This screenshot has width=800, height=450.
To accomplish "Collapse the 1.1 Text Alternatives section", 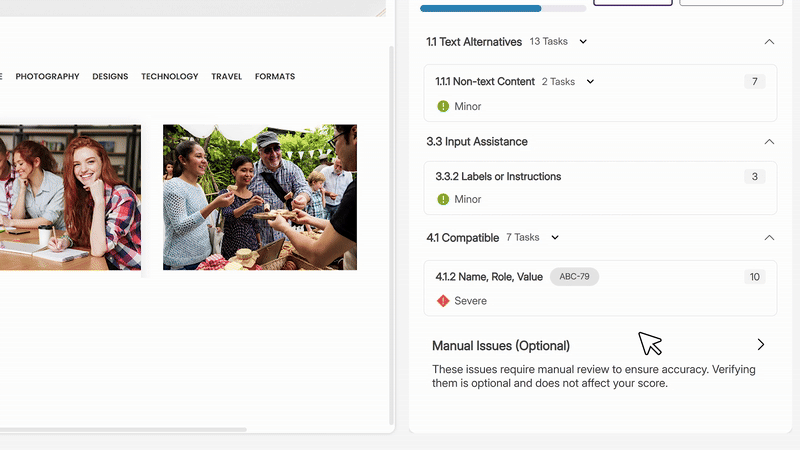I will coord(769,42).
